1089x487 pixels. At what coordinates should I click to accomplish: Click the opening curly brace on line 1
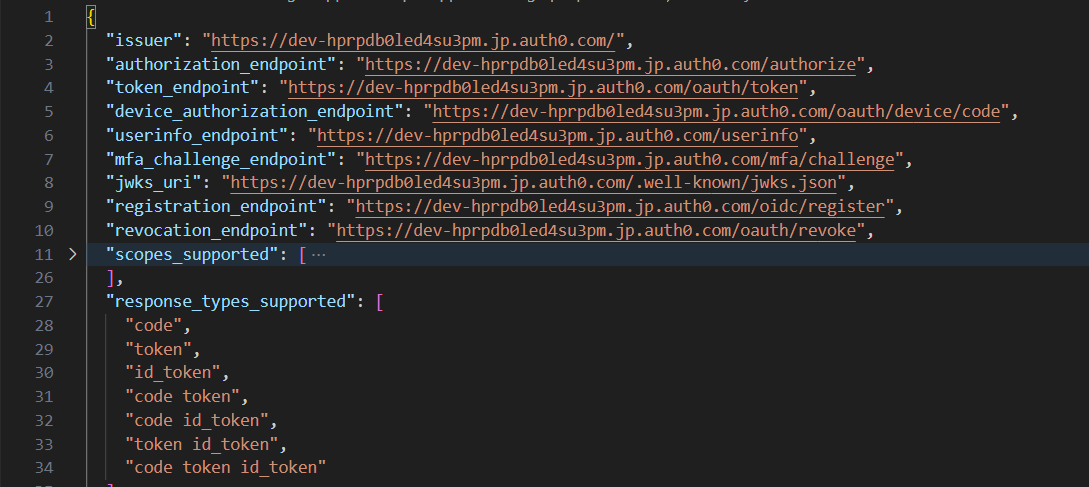pyautogui.click(x=91, y=17)
